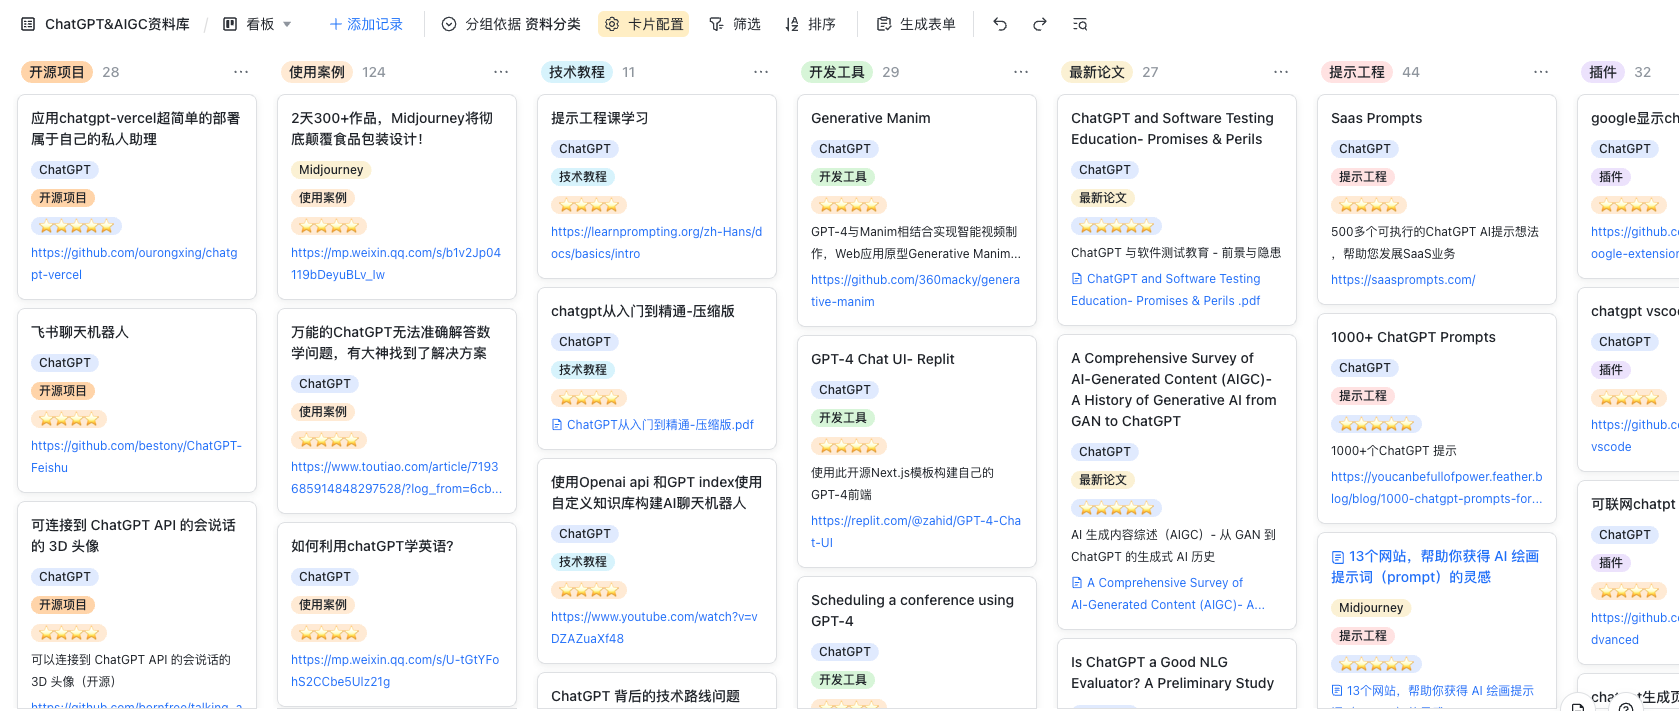Click the 技术教程 group header tag
The width and height of the screenshot is (1679, 711).
tap(577, 72)
